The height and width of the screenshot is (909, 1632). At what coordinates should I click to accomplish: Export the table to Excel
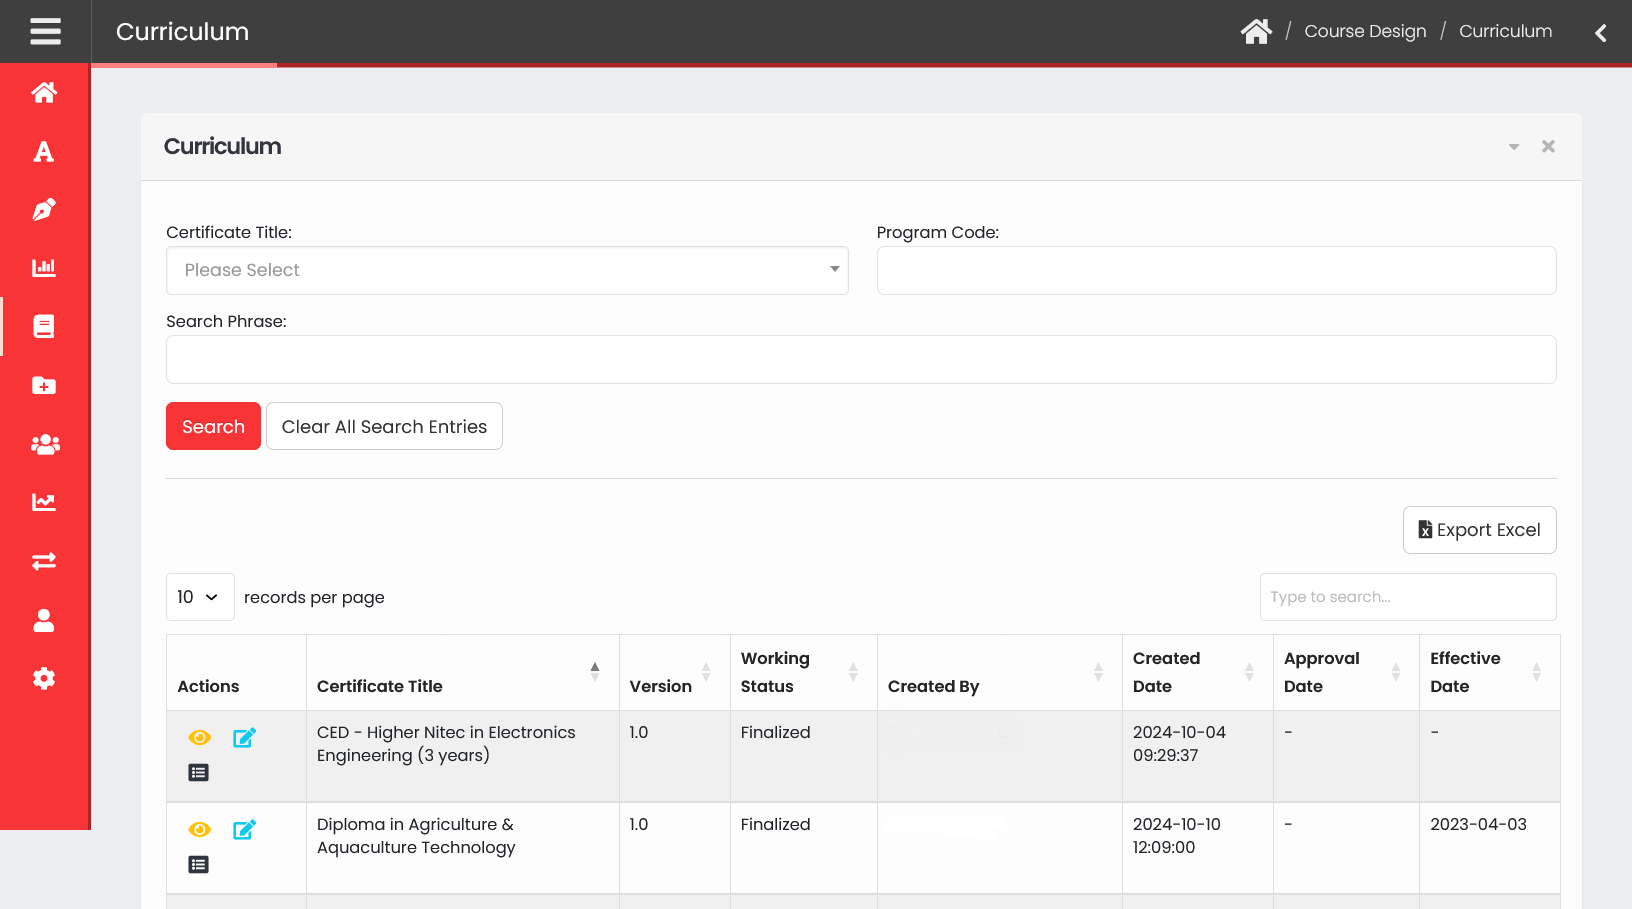[1479, 530]
